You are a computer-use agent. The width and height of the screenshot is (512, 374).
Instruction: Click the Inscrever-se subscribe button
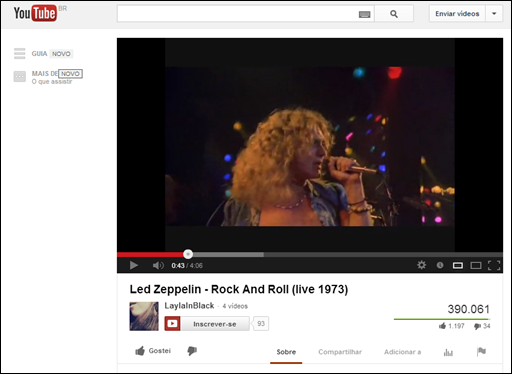pos(207,324)
